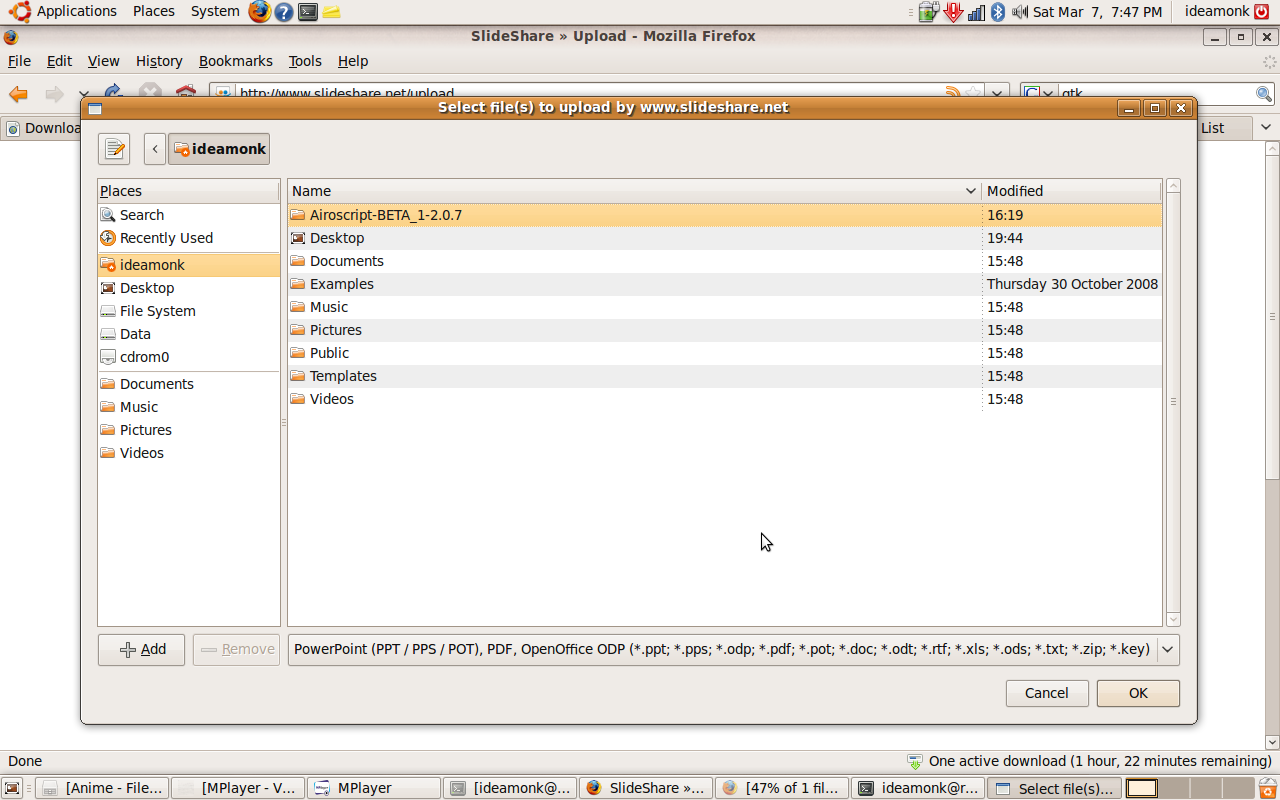The height and width of the screenshot is (800, 1280).
Task: Click the battery status tray icon
Action: pos(929,12)
